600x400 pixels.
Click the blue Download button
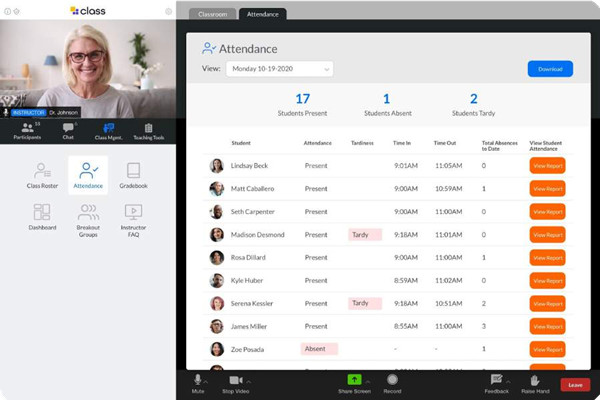tap(550, 69)
